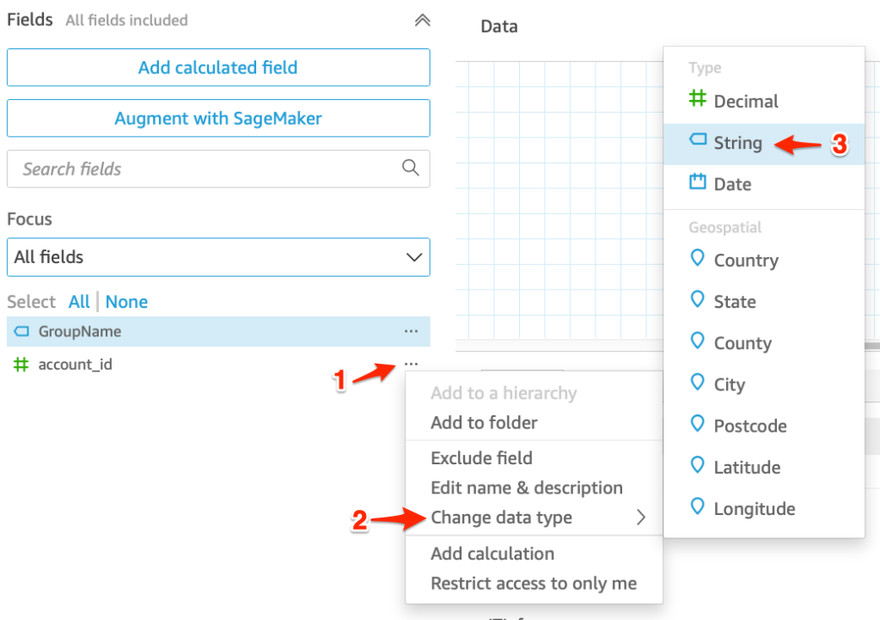Collapse the Fields panel with double chevron
880x620 pixels.
422,20
